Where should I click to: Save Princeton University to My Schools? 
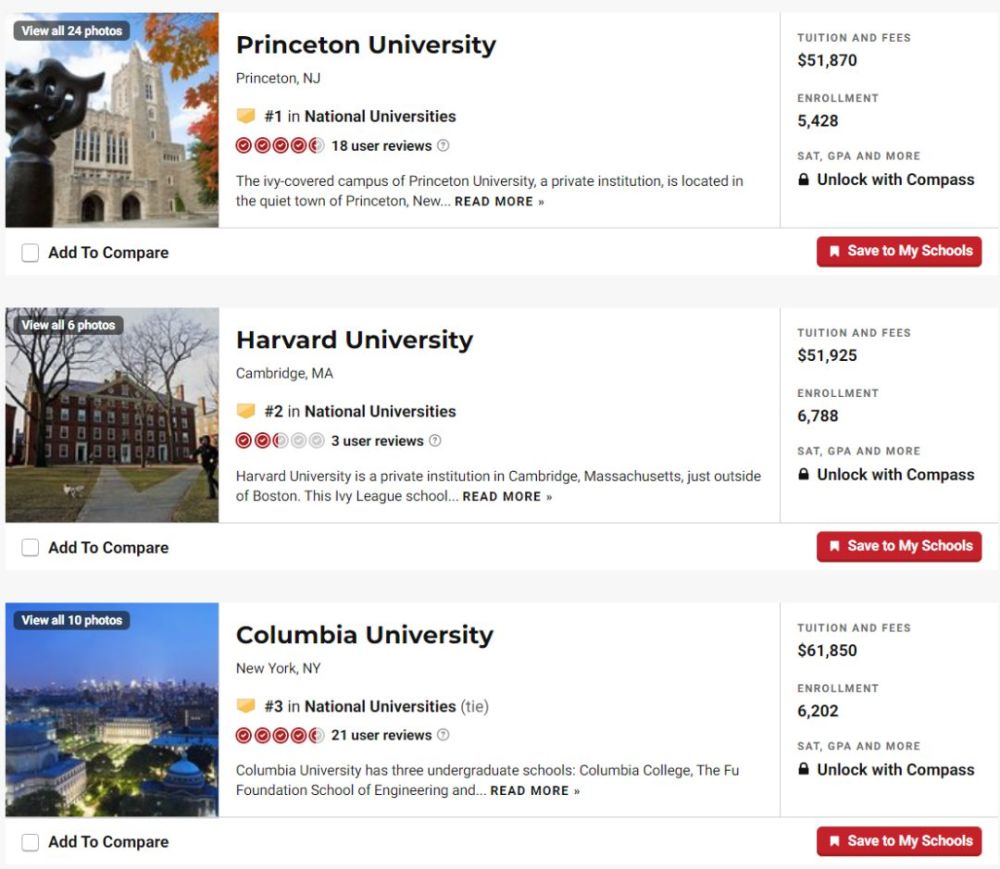899,252
